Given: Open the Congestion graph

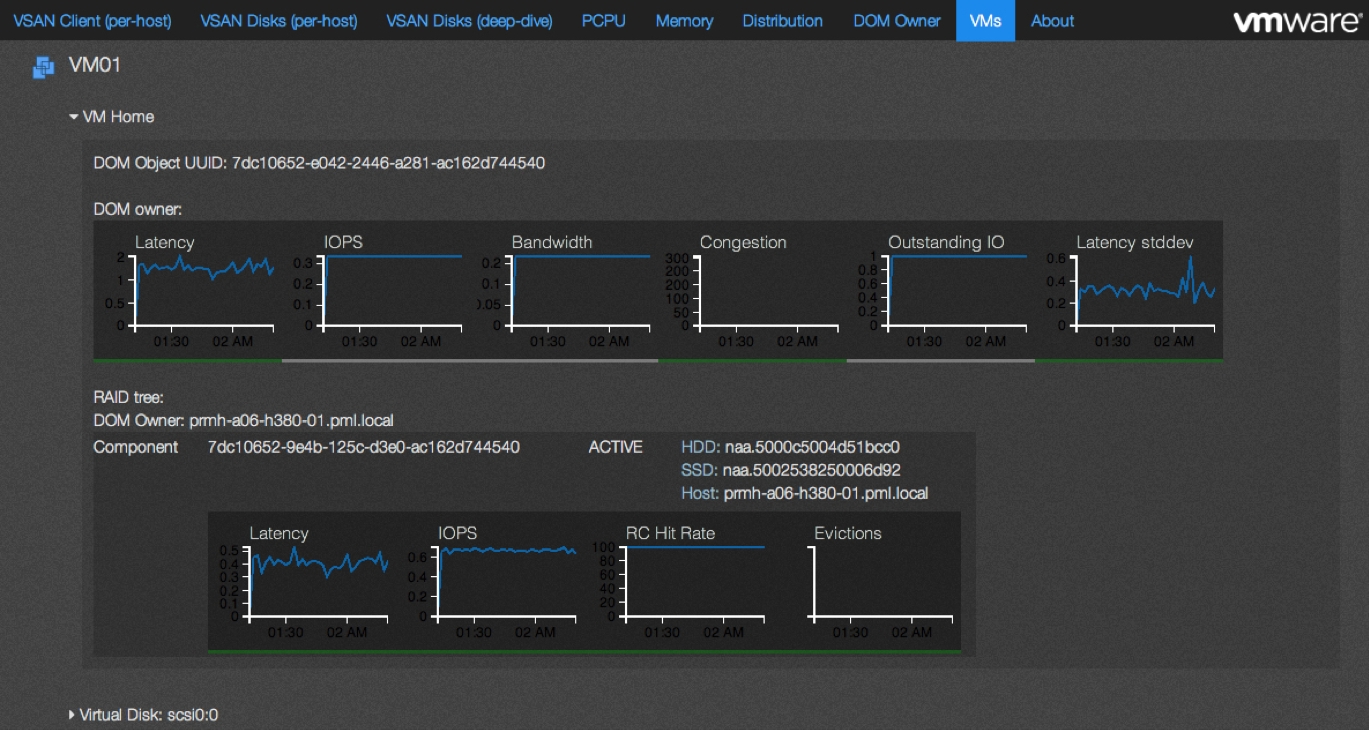Looking at the screenshot, I should (752, 291).
